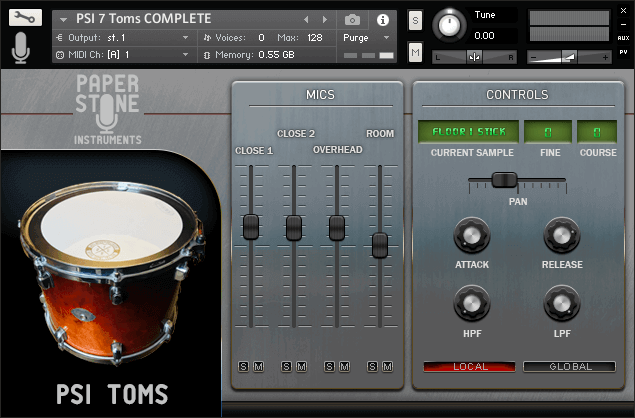Go to previous instrument with left arrow
This screenshot has width=635, height=418.
[306, 19]
